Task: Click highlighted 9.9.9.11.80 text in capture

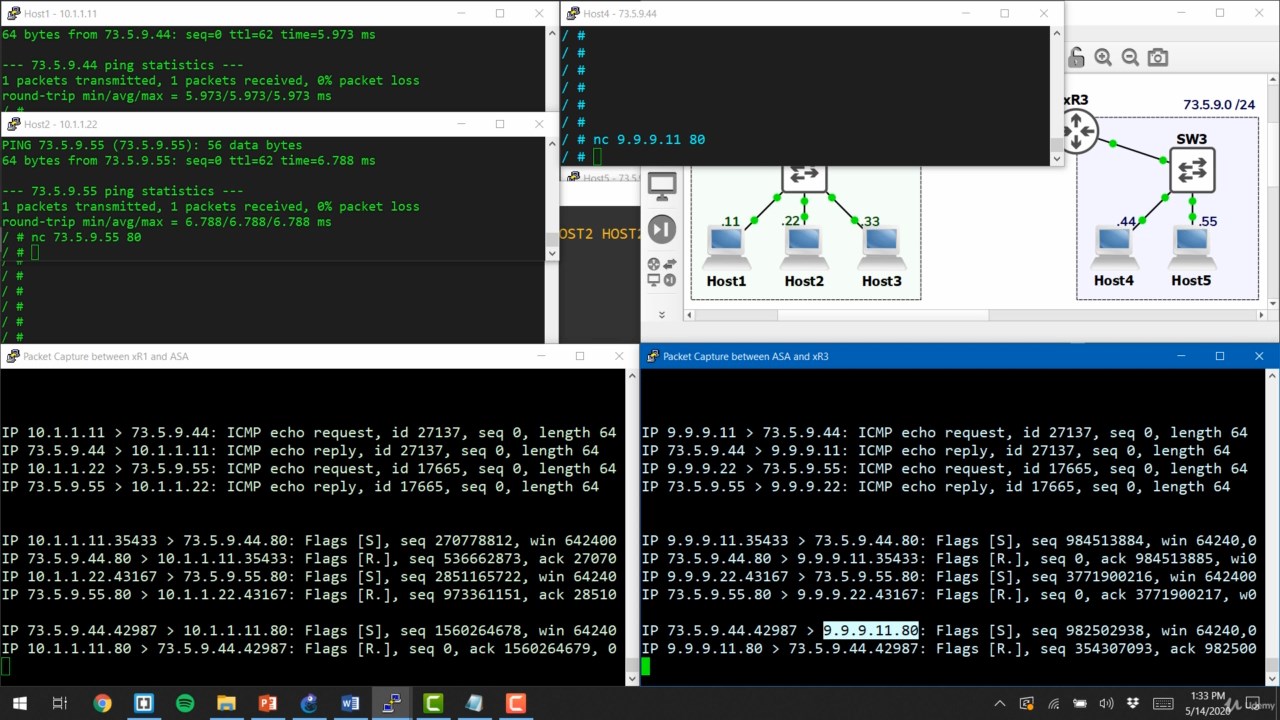Action: tap(871, 631)
